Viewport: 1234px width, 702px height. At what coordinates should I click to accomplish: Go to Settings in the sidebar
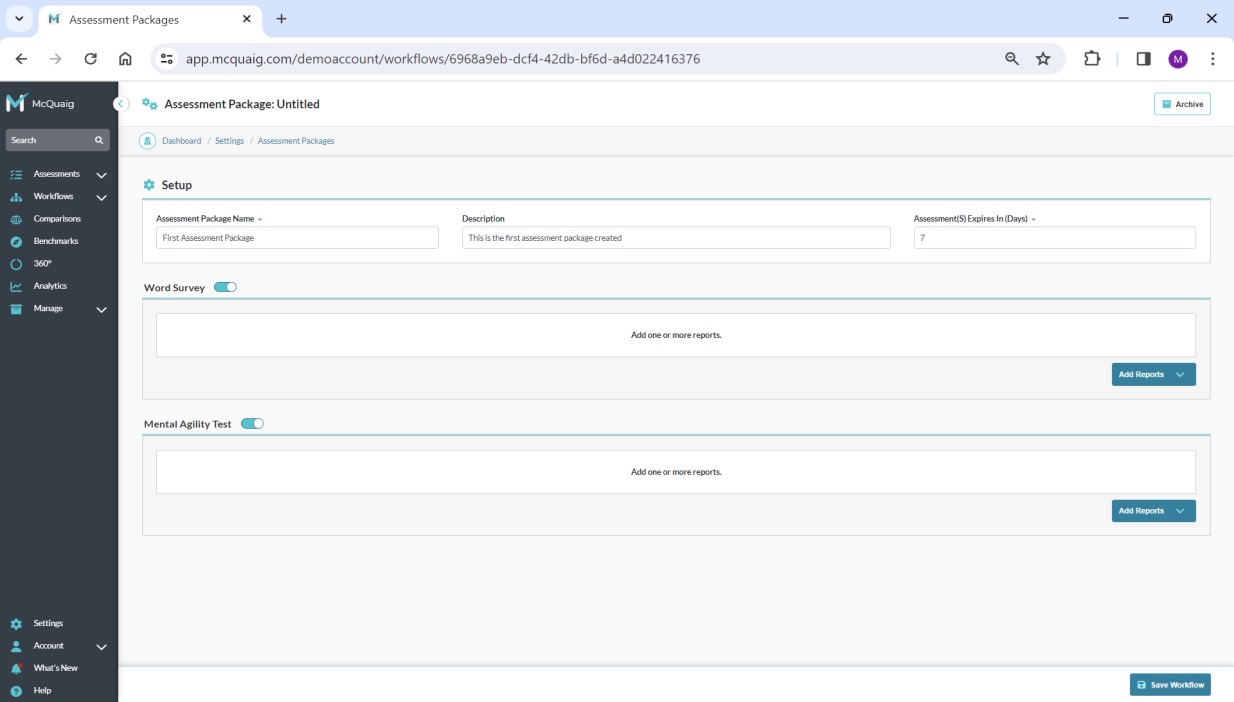(47, 623)
